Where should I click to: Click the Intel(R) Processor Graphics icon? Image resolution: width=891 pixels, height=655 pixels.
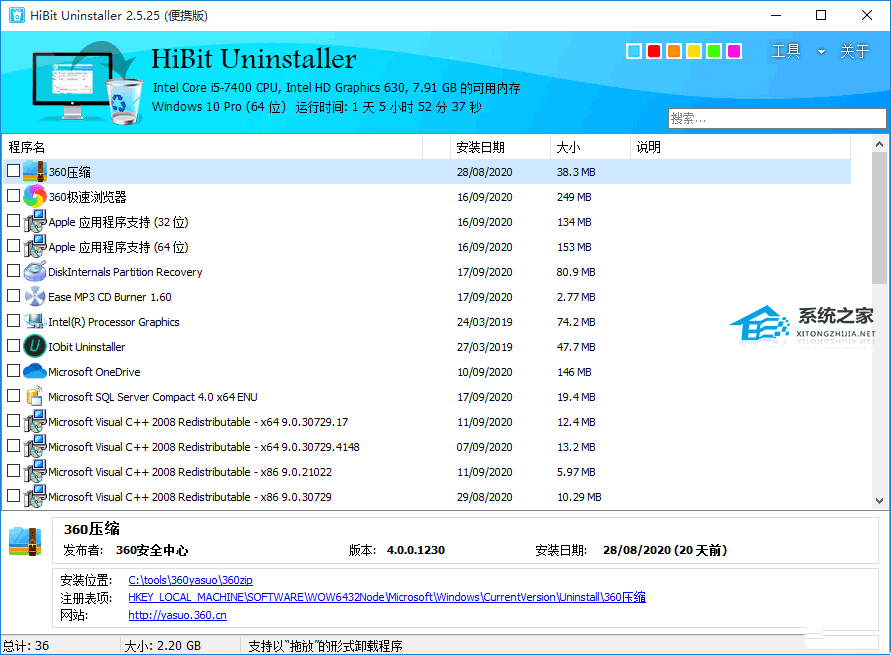point(35,322)
